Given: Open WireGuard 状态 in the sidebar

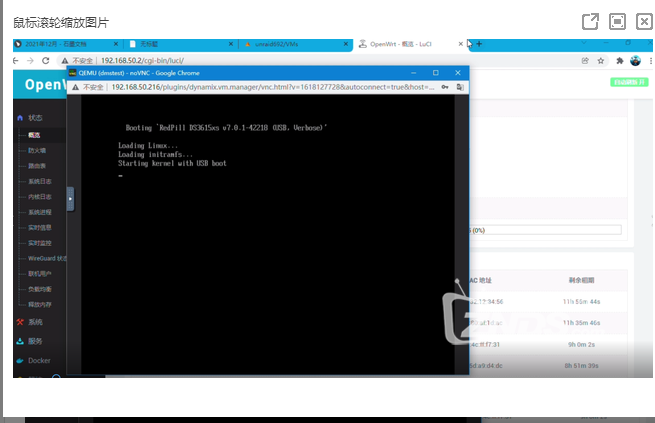Looking at the screenshot, I should point(47,259).
